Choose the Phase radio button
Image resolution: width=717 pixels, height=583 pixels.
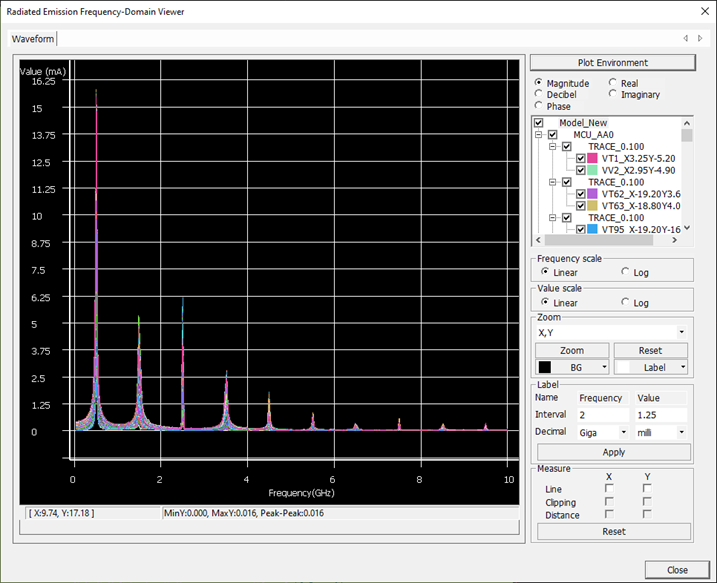(x=540, y=106)
